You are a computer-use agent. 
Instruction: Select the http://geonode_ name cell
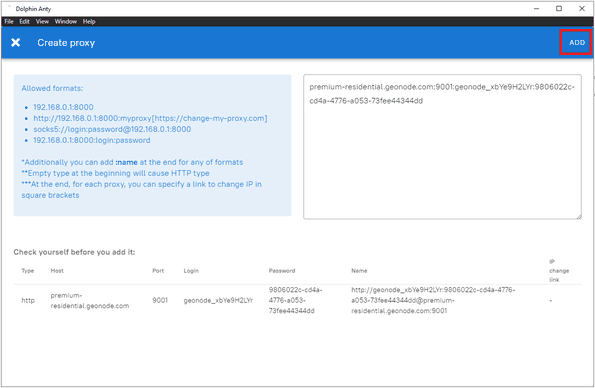tap(433, 300)
